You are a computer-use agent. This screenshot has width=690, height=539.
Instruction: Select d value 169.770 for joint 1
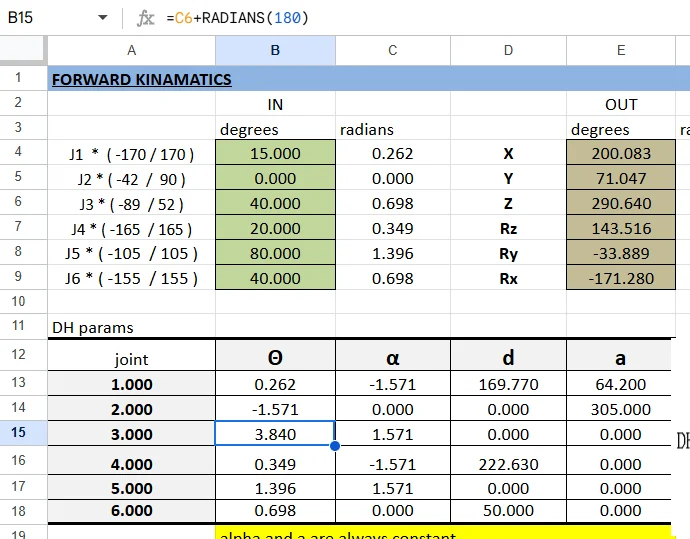pyautogui.click(x=508, y=384)
